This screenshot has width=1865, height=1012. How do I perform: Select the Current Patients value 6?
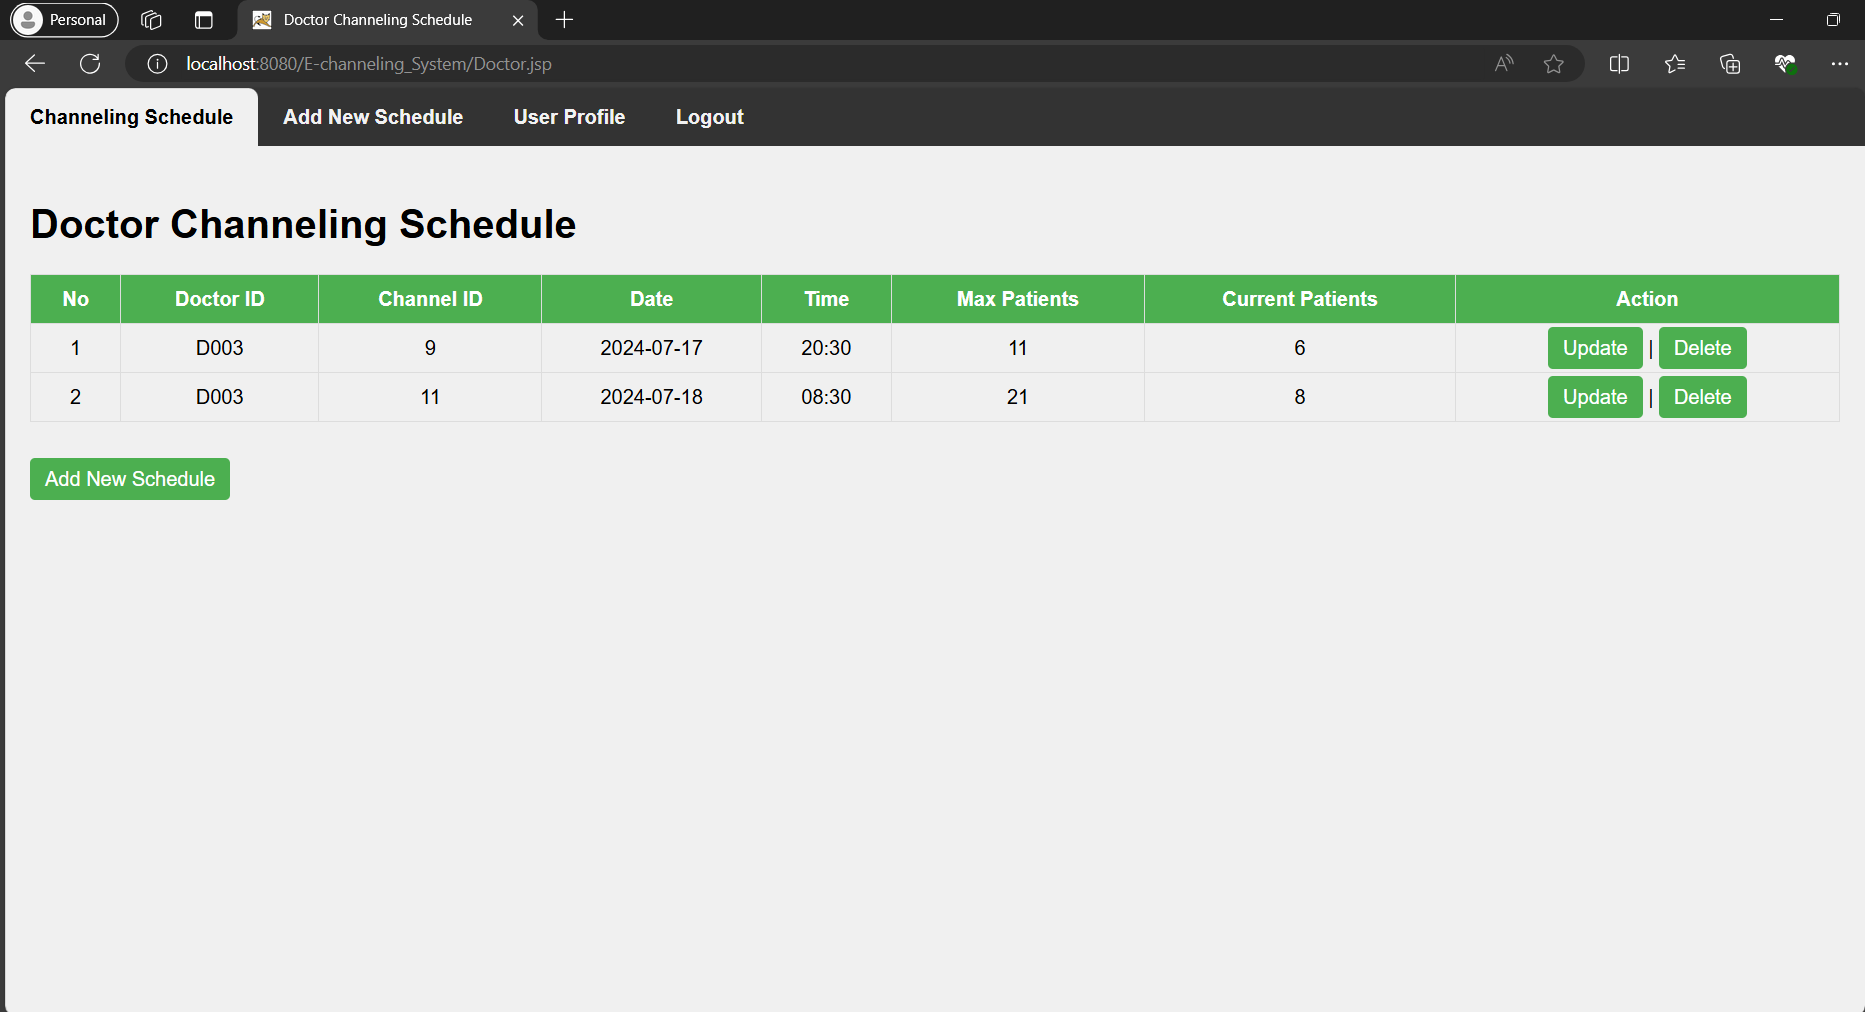[x=1300, y=348]
